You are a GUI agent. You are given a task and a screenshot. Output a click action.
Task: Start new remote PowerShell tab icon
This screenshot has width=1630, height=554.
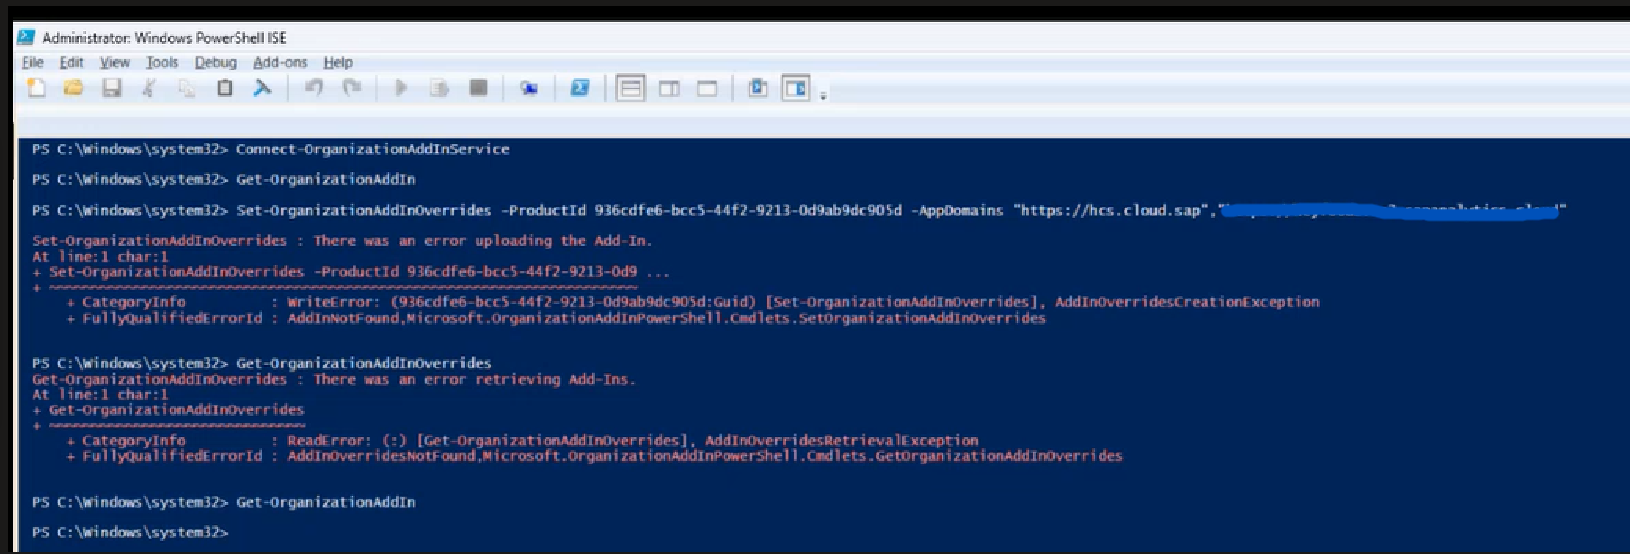pos(529,88)
